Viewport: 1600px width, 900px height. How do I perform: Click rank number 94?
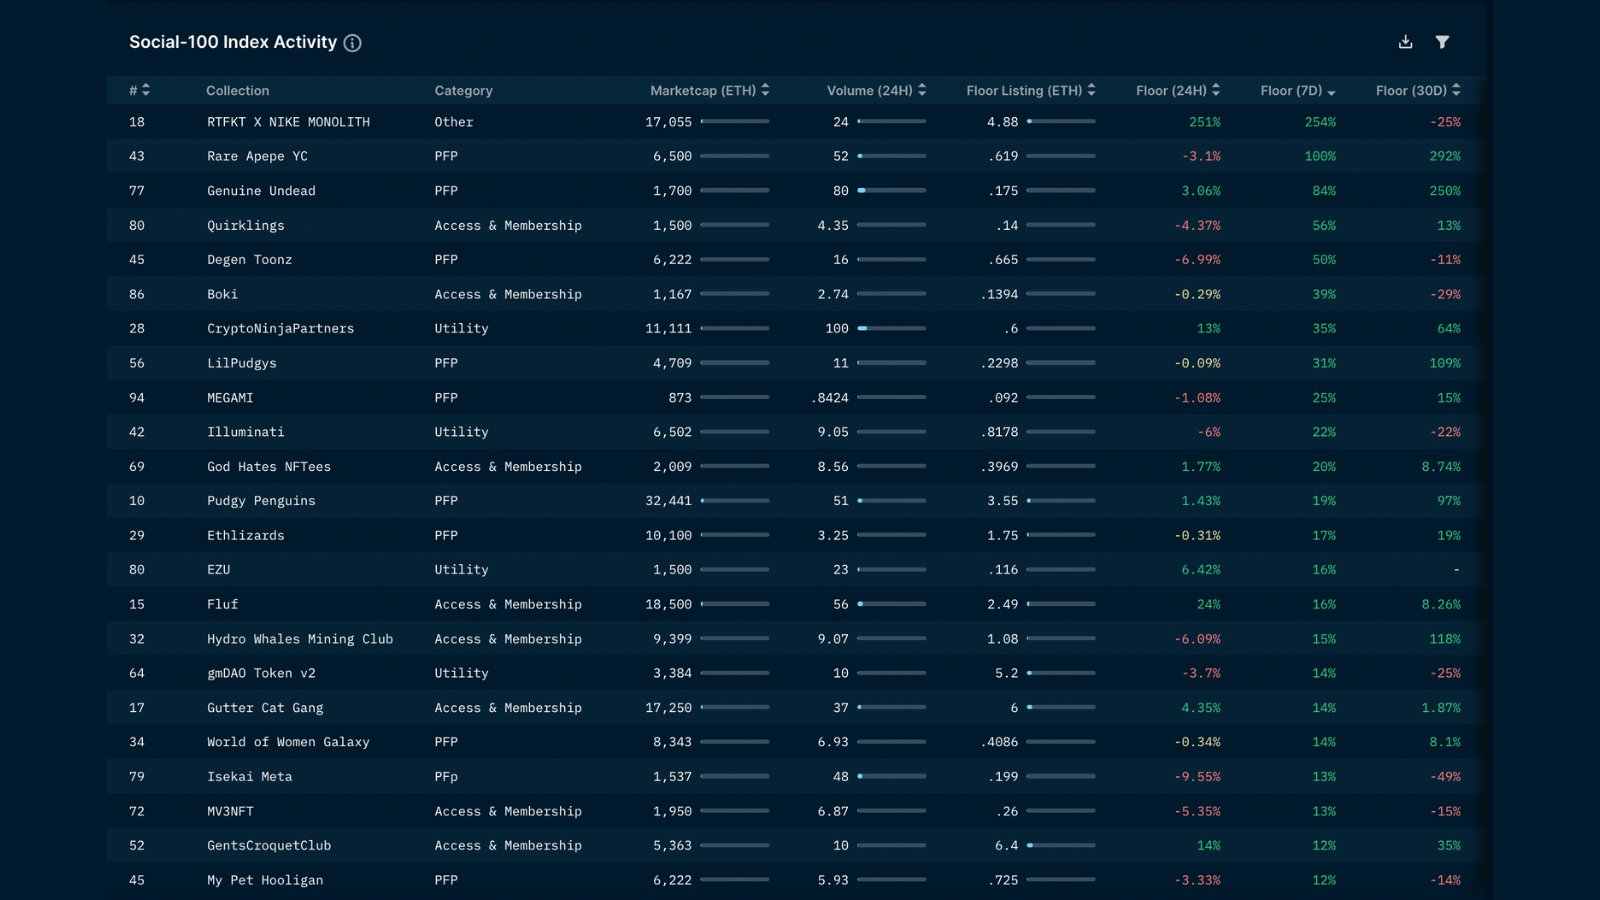point(137,398)
